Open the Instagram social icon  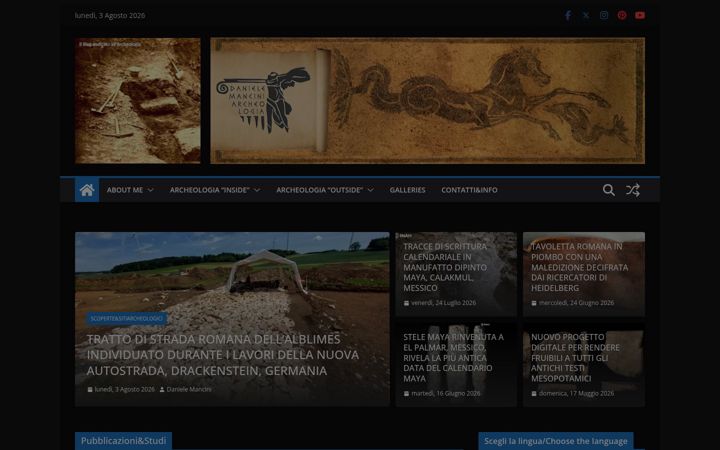pyautogui.click(x=604, y=15)
